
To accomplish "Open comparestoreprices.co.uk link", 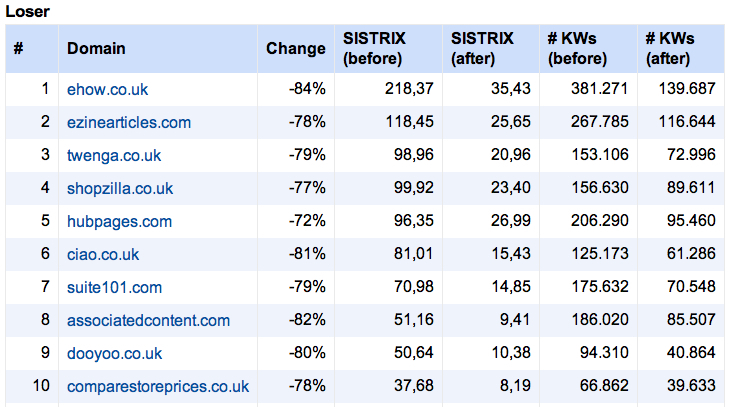I will 158,387.
